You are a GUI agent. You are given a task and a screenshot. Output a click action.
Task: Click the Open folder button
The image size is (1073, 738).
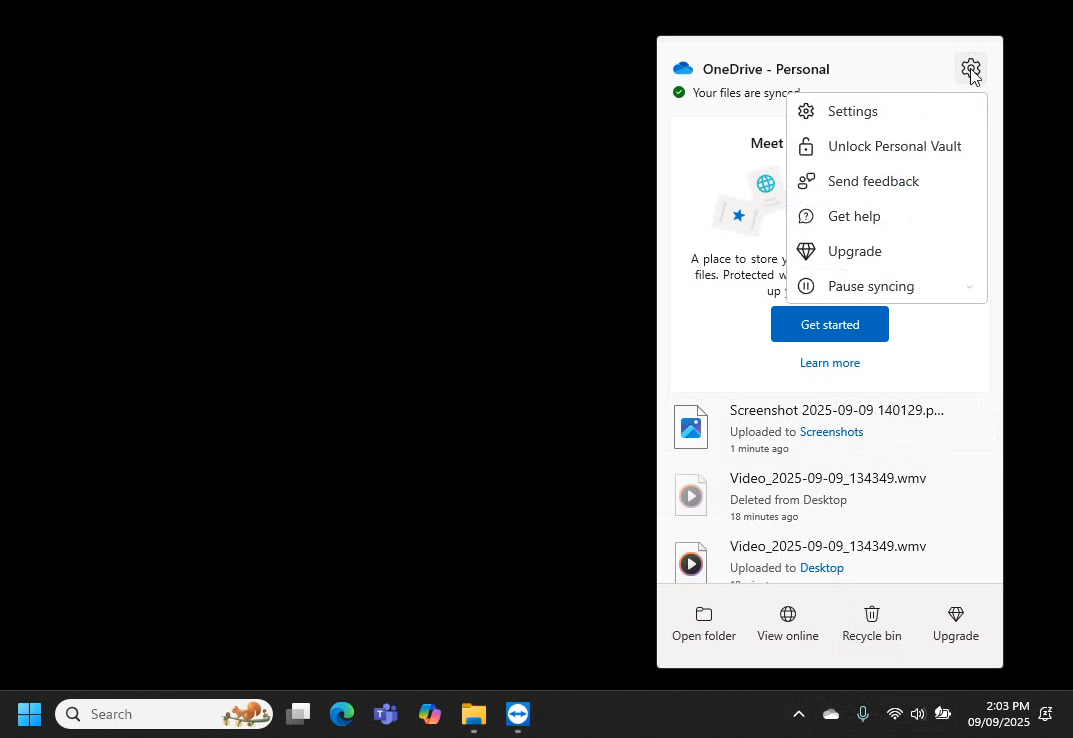[x=703, y=624]
